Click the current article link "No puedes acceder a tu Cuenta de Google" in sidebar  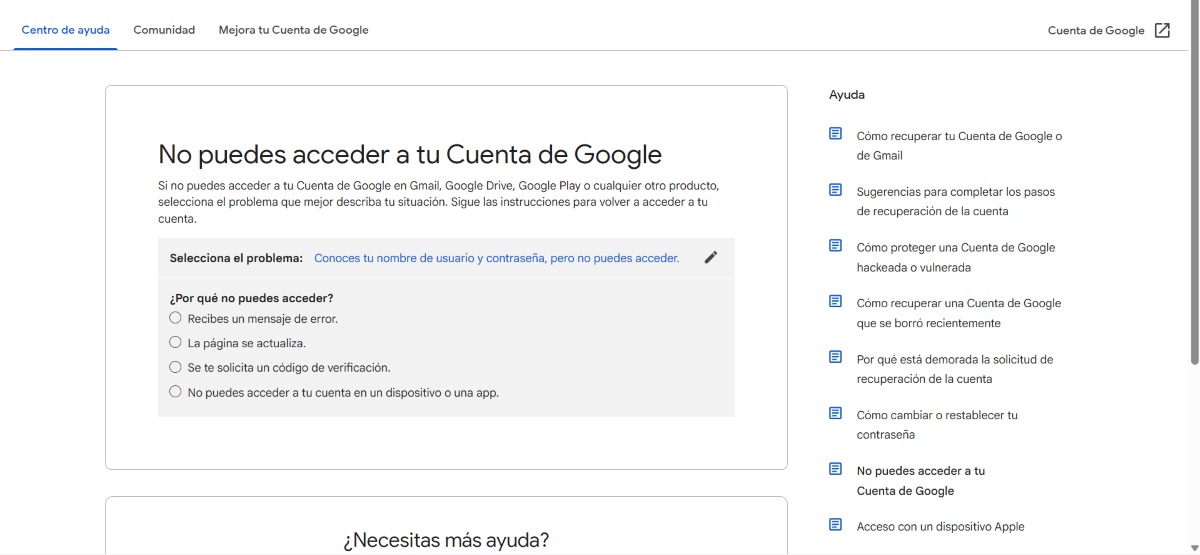point(921,481)
